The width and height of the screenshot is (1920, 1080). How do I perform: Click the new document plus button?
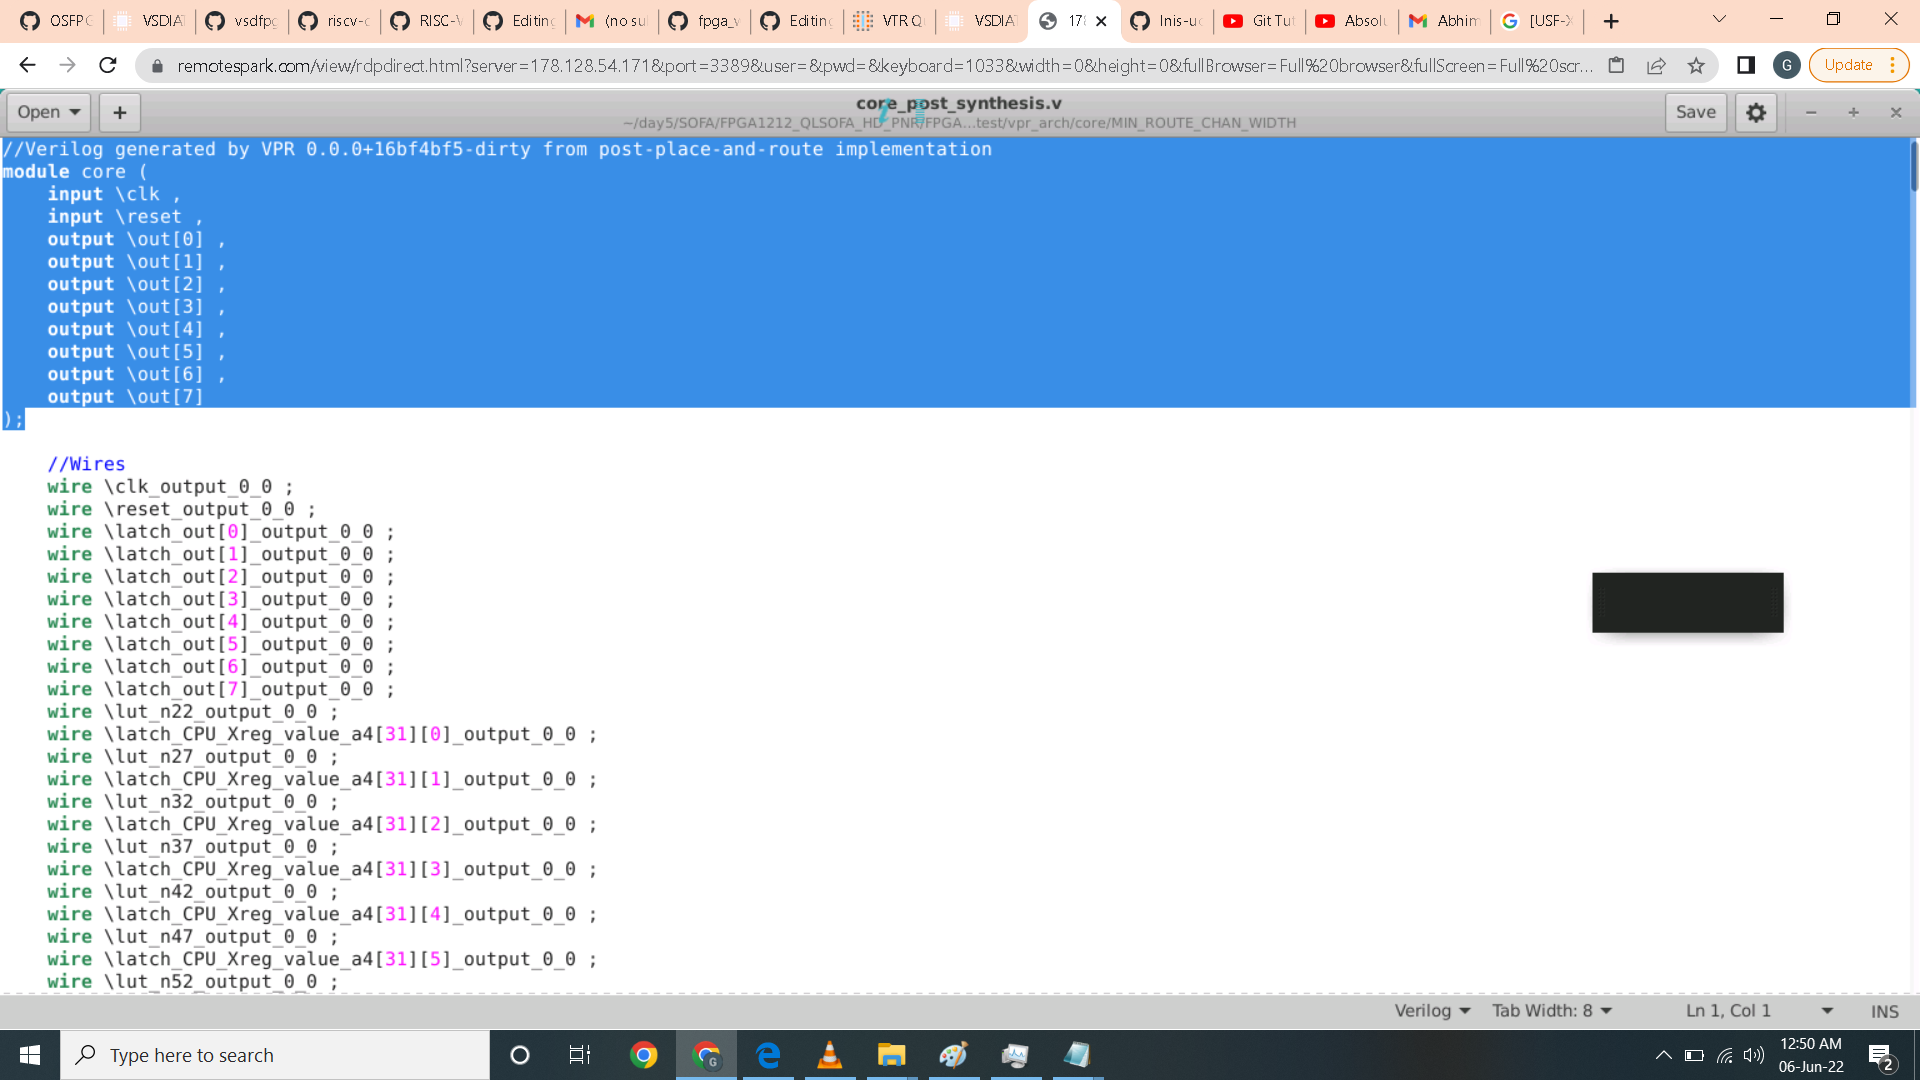(120, 112)
